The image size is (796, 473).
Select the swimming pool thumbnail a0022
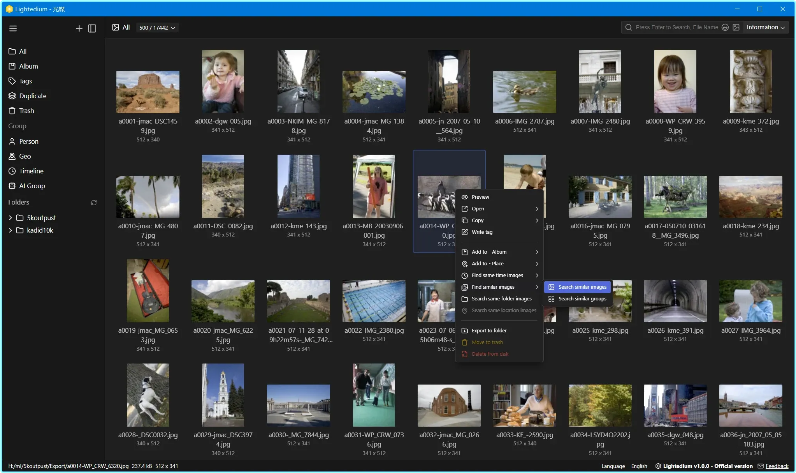pos(374,301)
